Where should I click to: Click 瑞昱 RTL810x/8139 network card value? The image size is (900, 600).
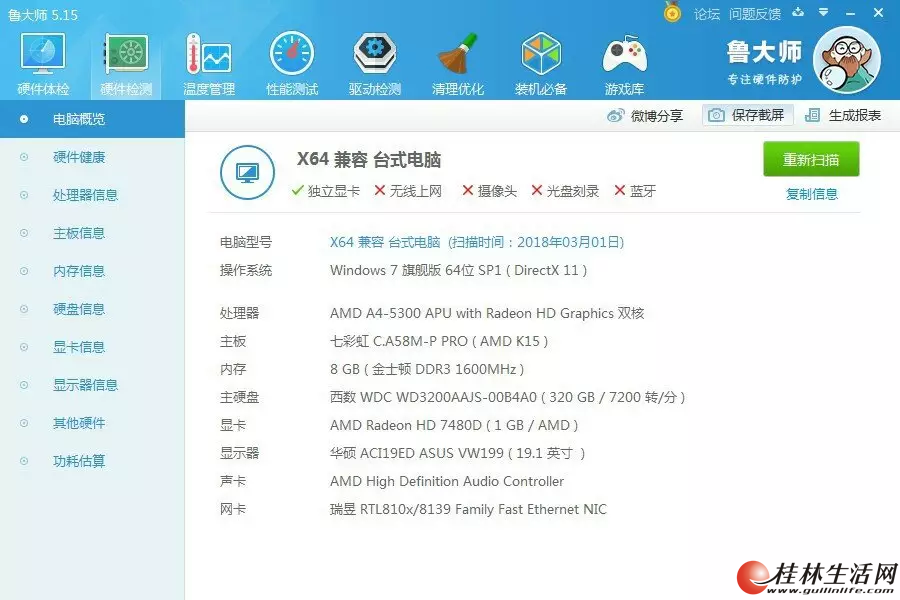tap(468, 509)
